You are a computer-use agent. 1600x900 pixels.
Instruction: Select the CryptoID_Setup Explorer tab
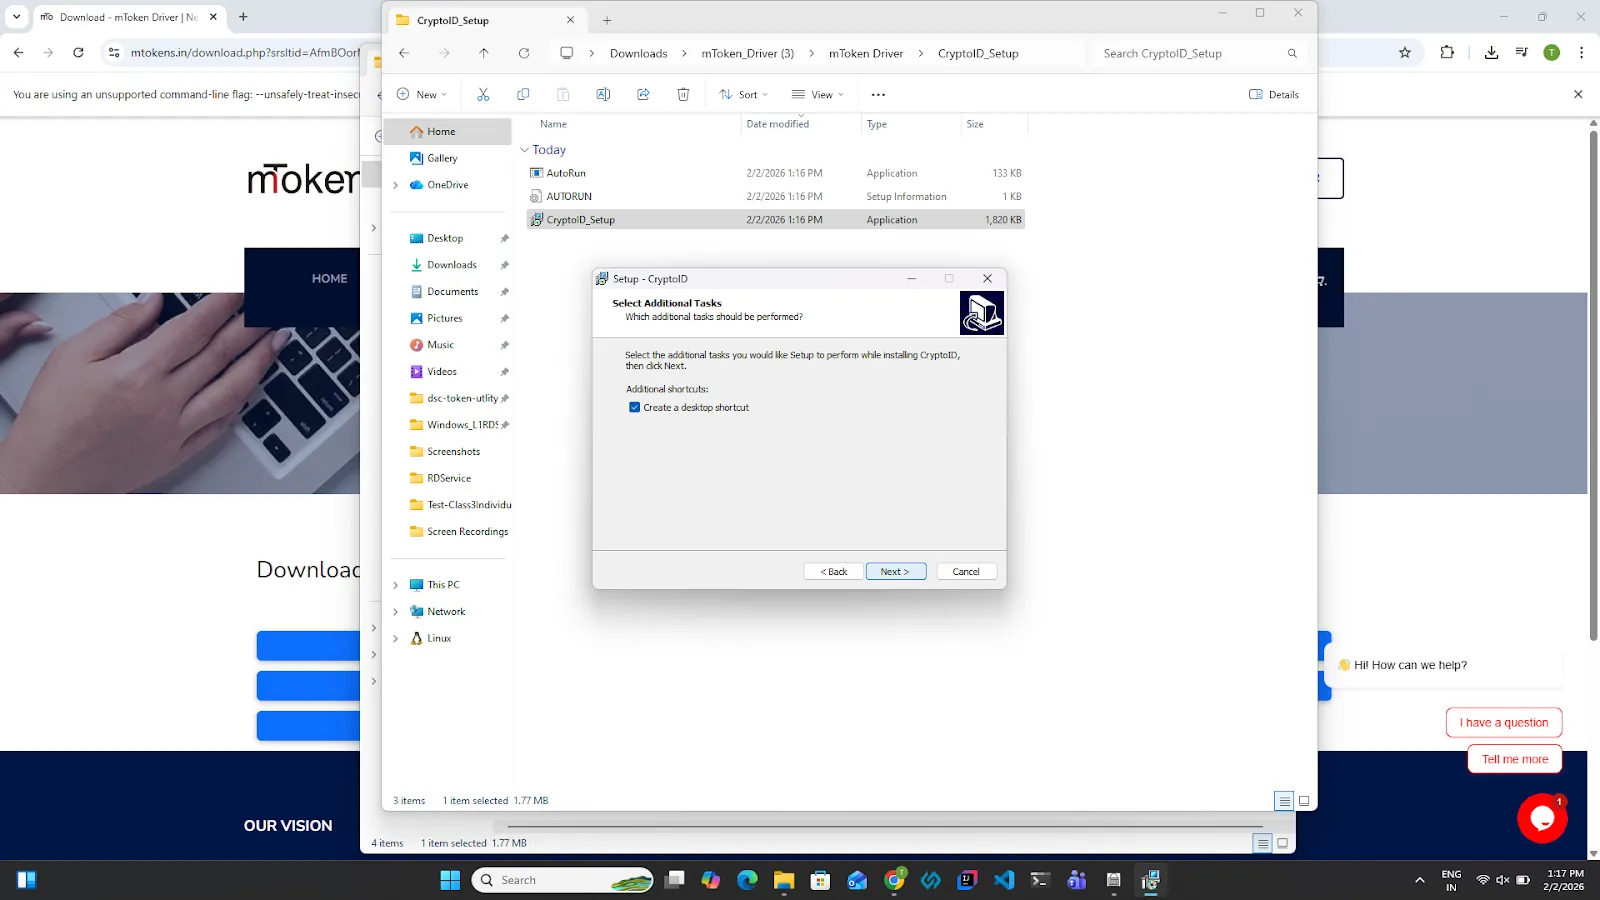coord(485,20)
